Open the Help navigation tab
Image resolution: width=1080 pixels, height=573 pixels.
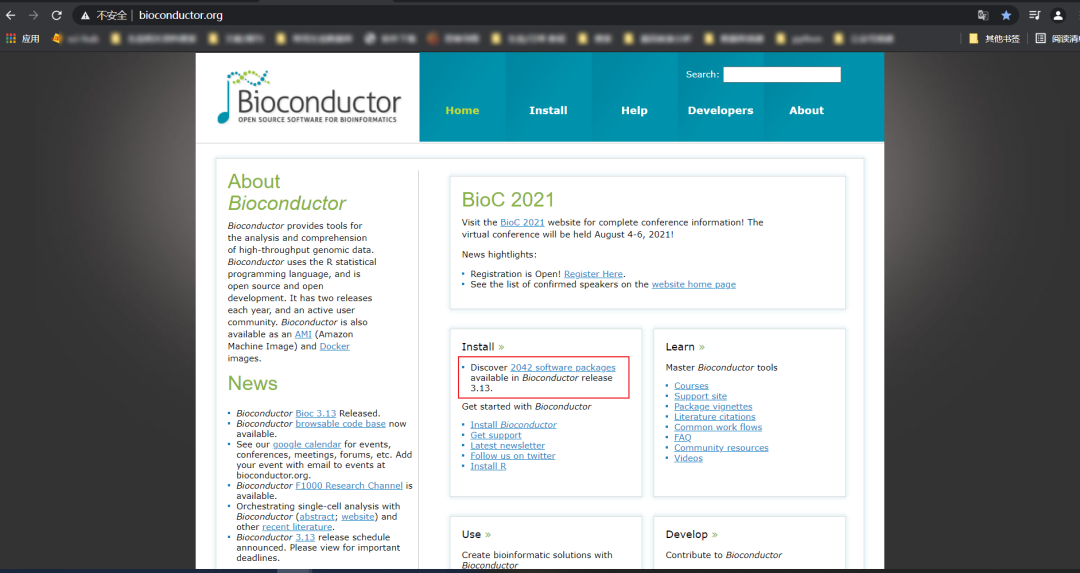(634, 110)
